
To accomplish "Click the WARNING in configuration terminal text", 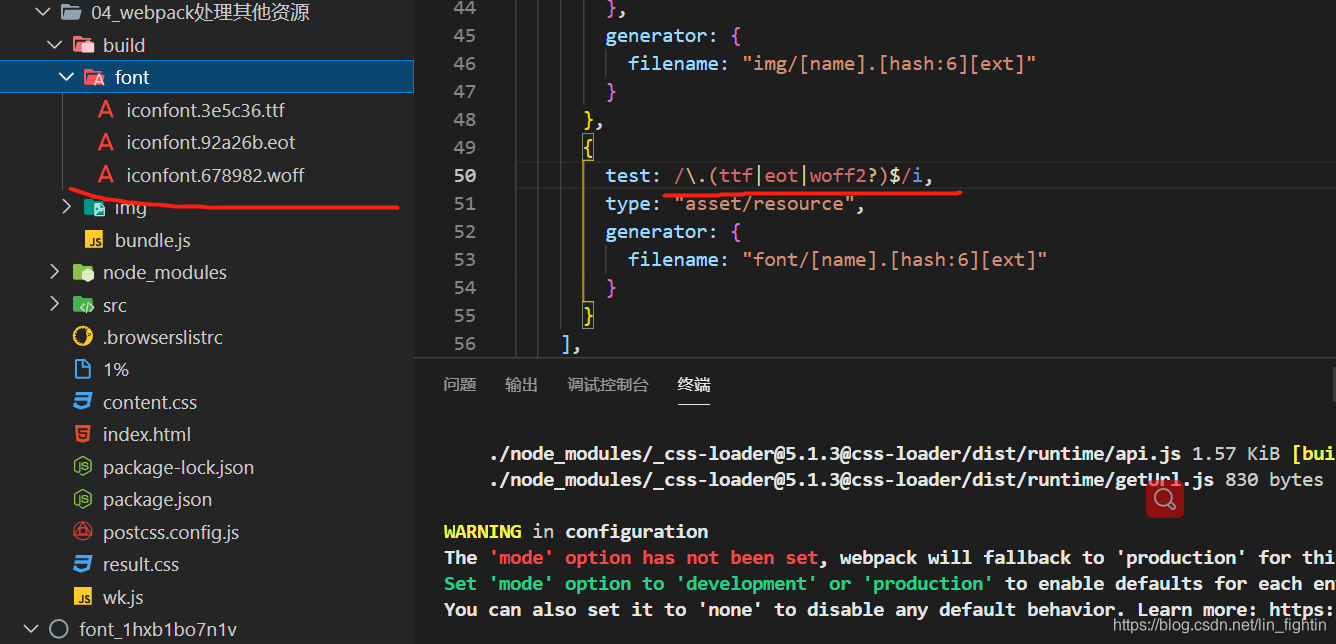I will point(576,531).
